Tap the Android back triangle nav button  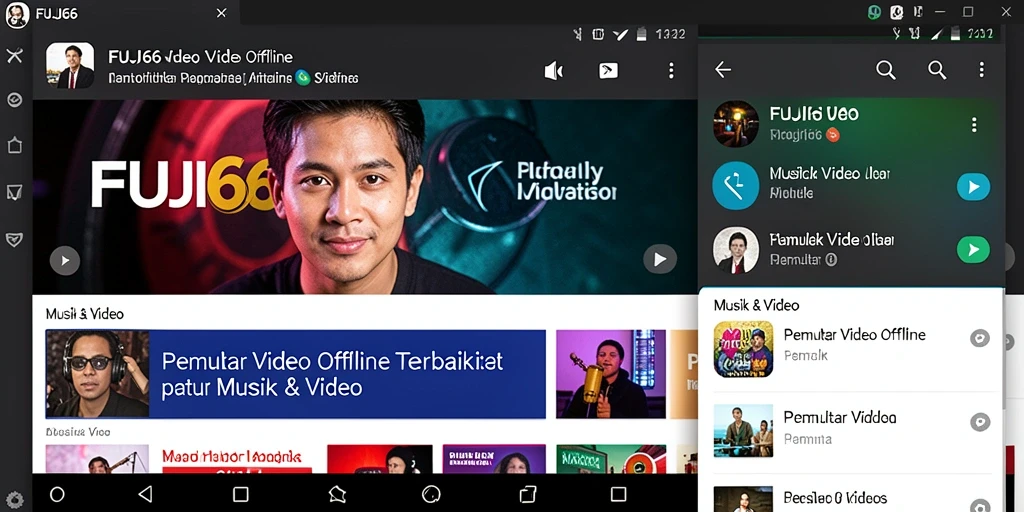146,494
